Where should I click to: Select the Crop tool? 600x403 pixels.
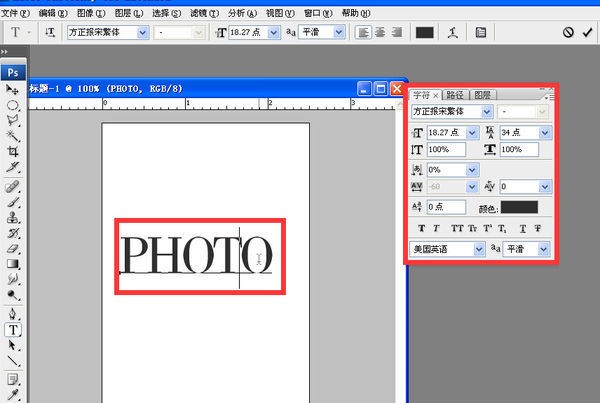[x=14, y=150]
